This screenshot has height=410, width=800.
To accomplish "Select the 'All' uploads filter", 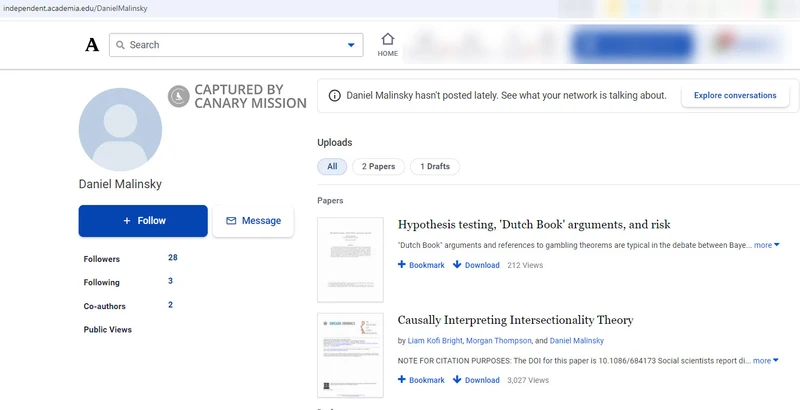I will [x=332, y=166].
